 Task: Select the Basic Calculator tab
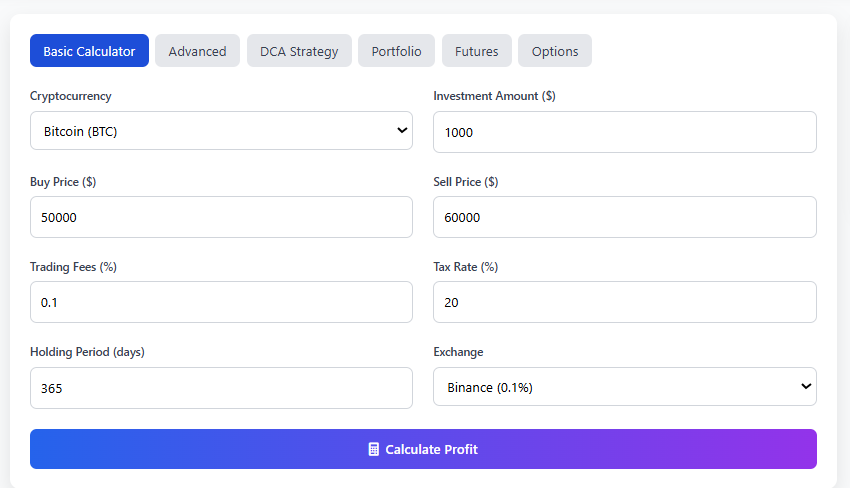click(89, 51)
